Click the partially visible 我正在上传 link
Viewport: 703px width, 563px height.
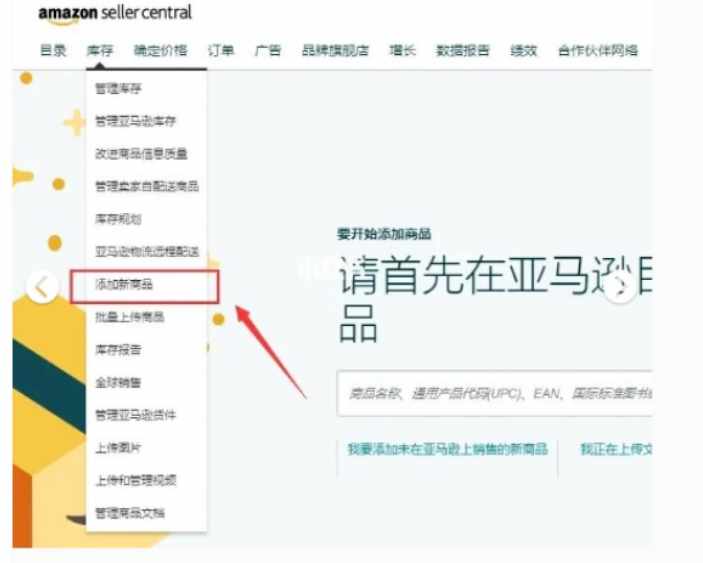616,449
